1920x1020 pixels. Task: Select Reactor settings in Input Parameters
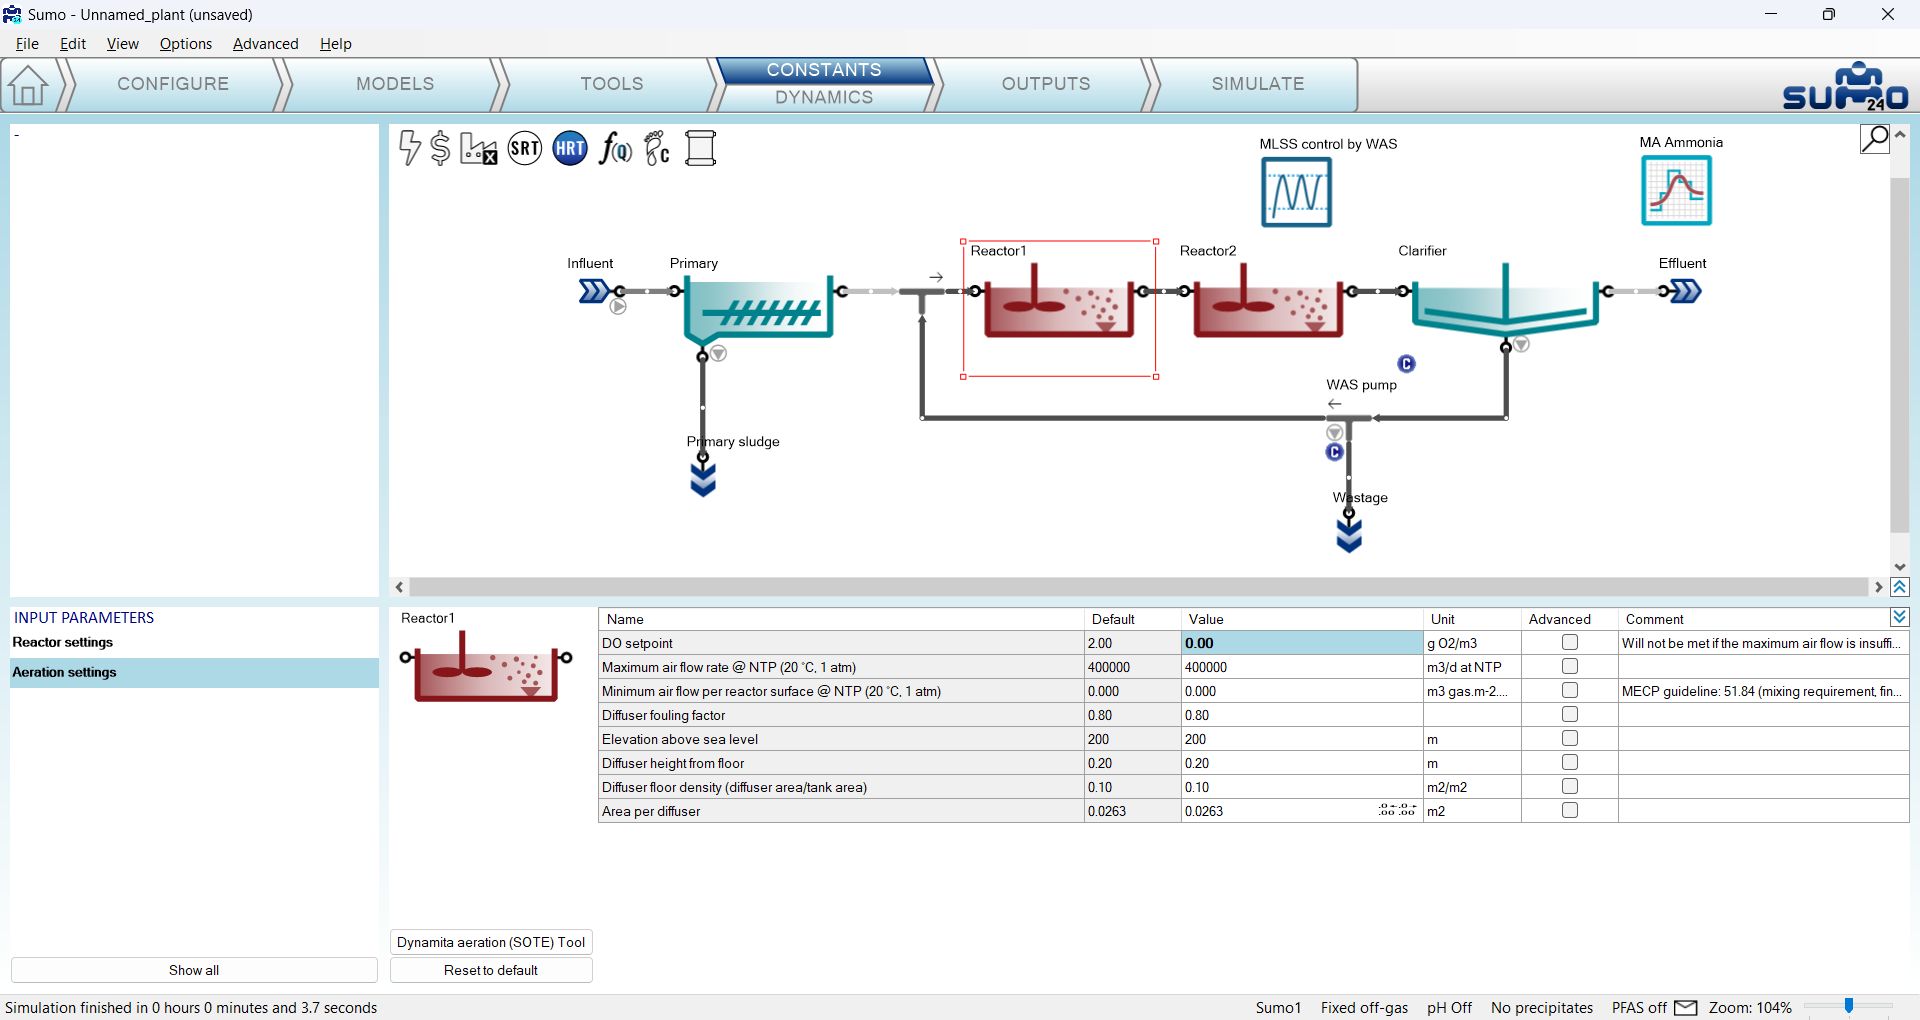[x=194, y=642]
